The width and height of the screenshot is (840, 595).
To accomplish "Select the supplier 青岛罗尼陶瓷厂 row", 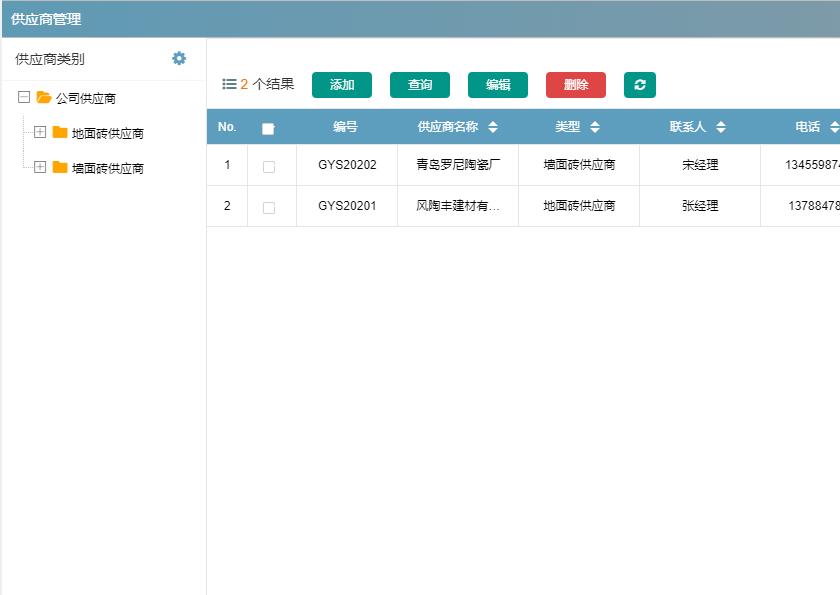I will tap(458, 164).
